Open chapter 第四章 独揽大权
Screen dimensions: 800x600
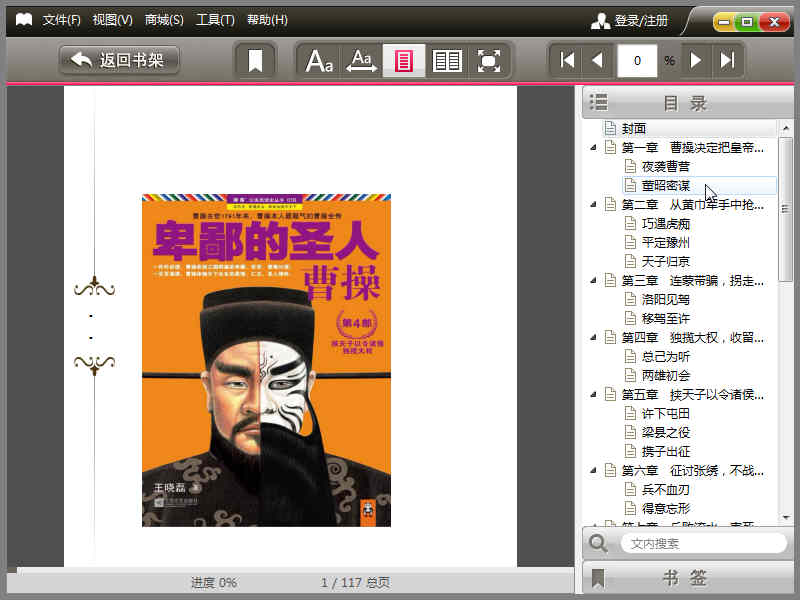pos(692,338)
